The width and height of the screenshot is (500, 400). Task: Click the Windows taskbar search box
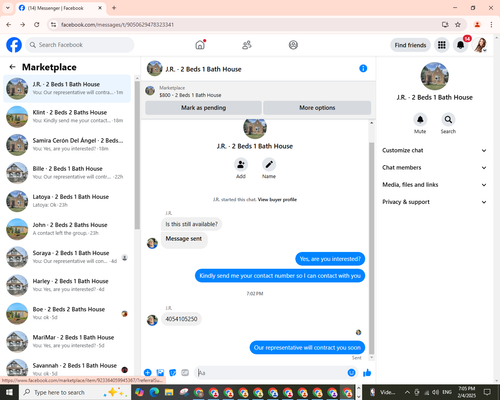pos(75,392)
